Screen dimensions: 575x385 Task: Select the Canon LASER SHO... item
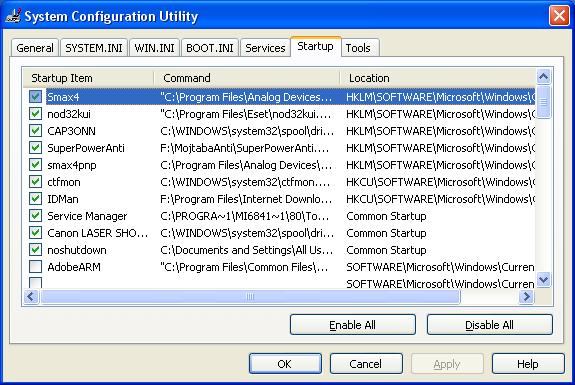[98, 233]
